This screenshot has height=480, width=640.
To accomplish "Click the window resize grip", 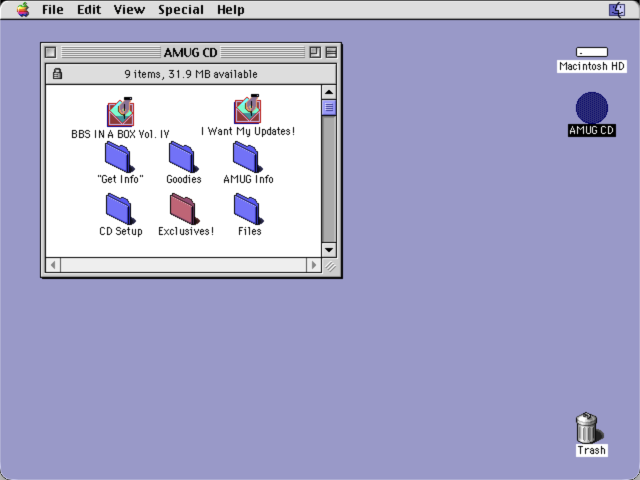I will (329, 265).
